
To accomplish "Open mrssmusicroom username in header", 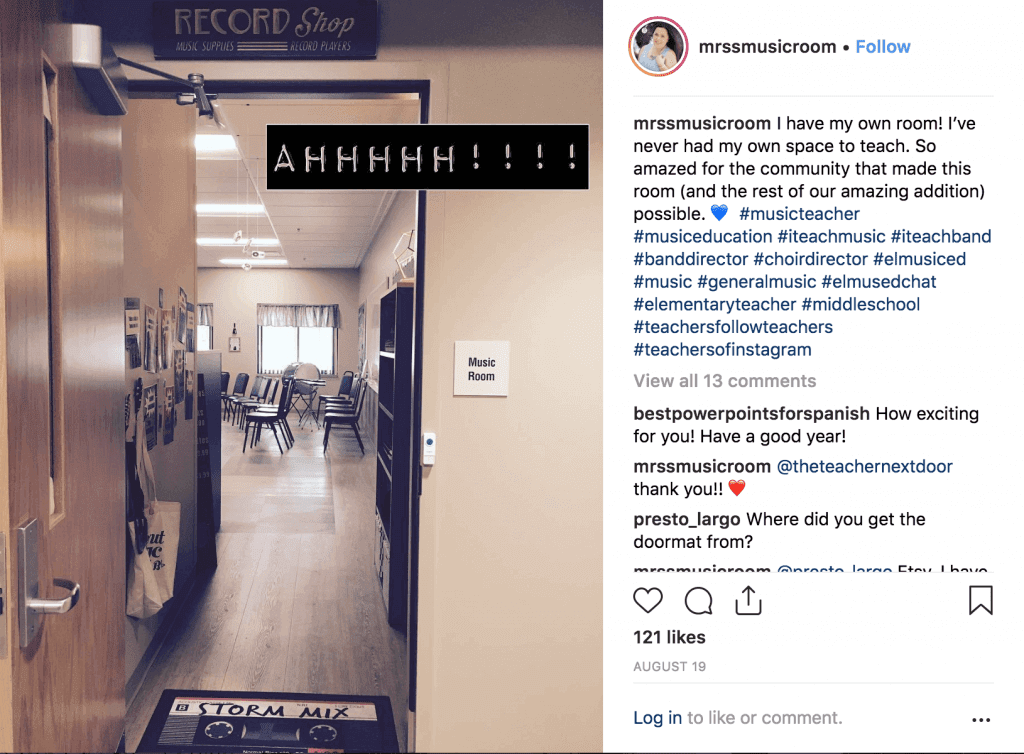I will [767, 47].
